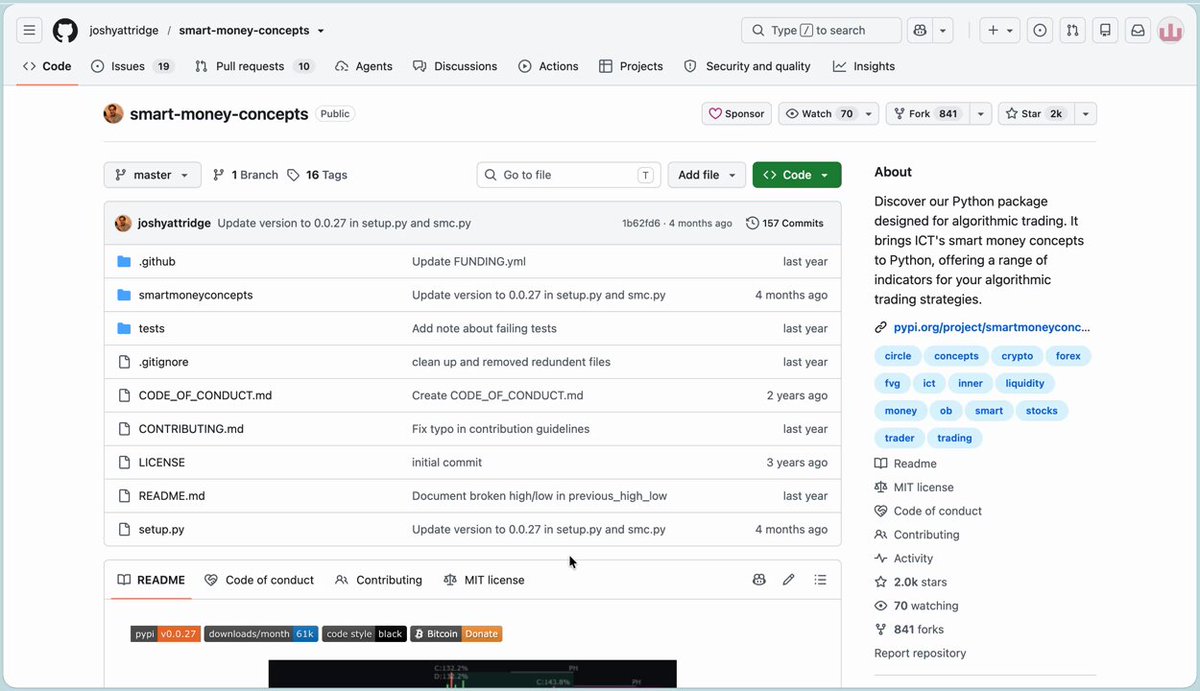The height and width of the screenshot is (691, 1200).
Task: Sponsor this repository
Action: [737, 114]
